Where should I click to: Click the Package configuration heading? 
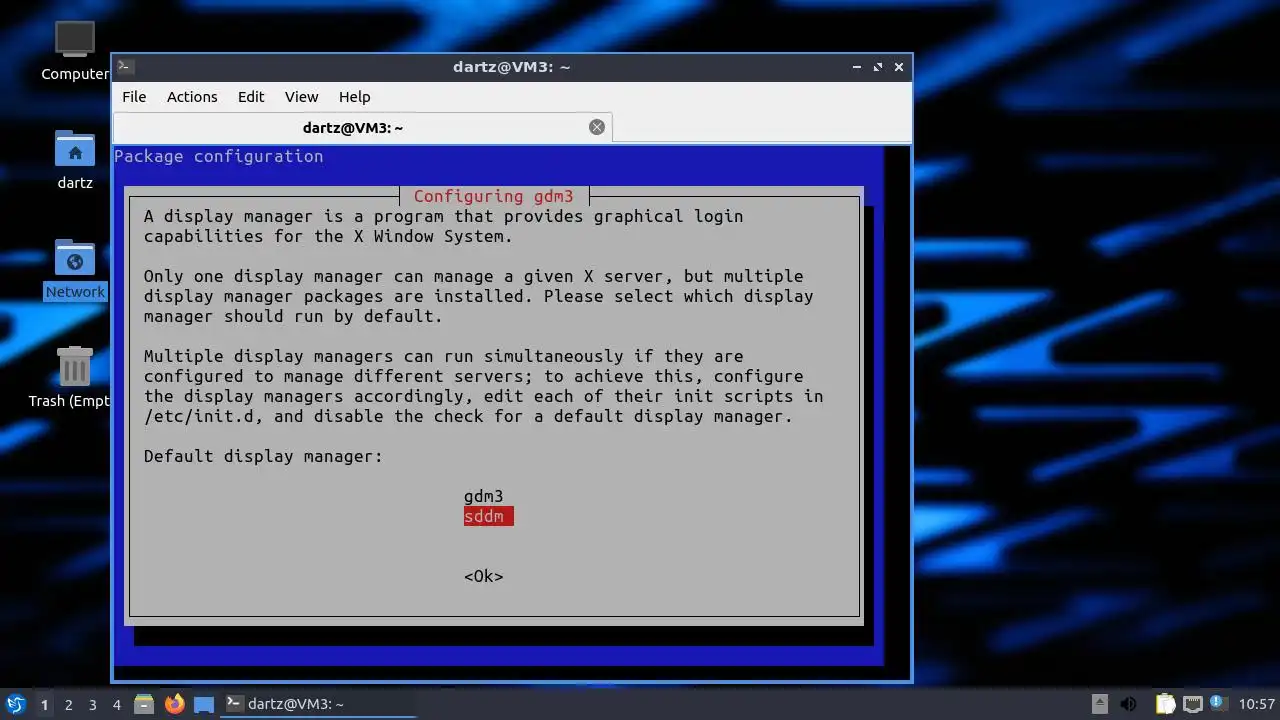coord(219,156)
